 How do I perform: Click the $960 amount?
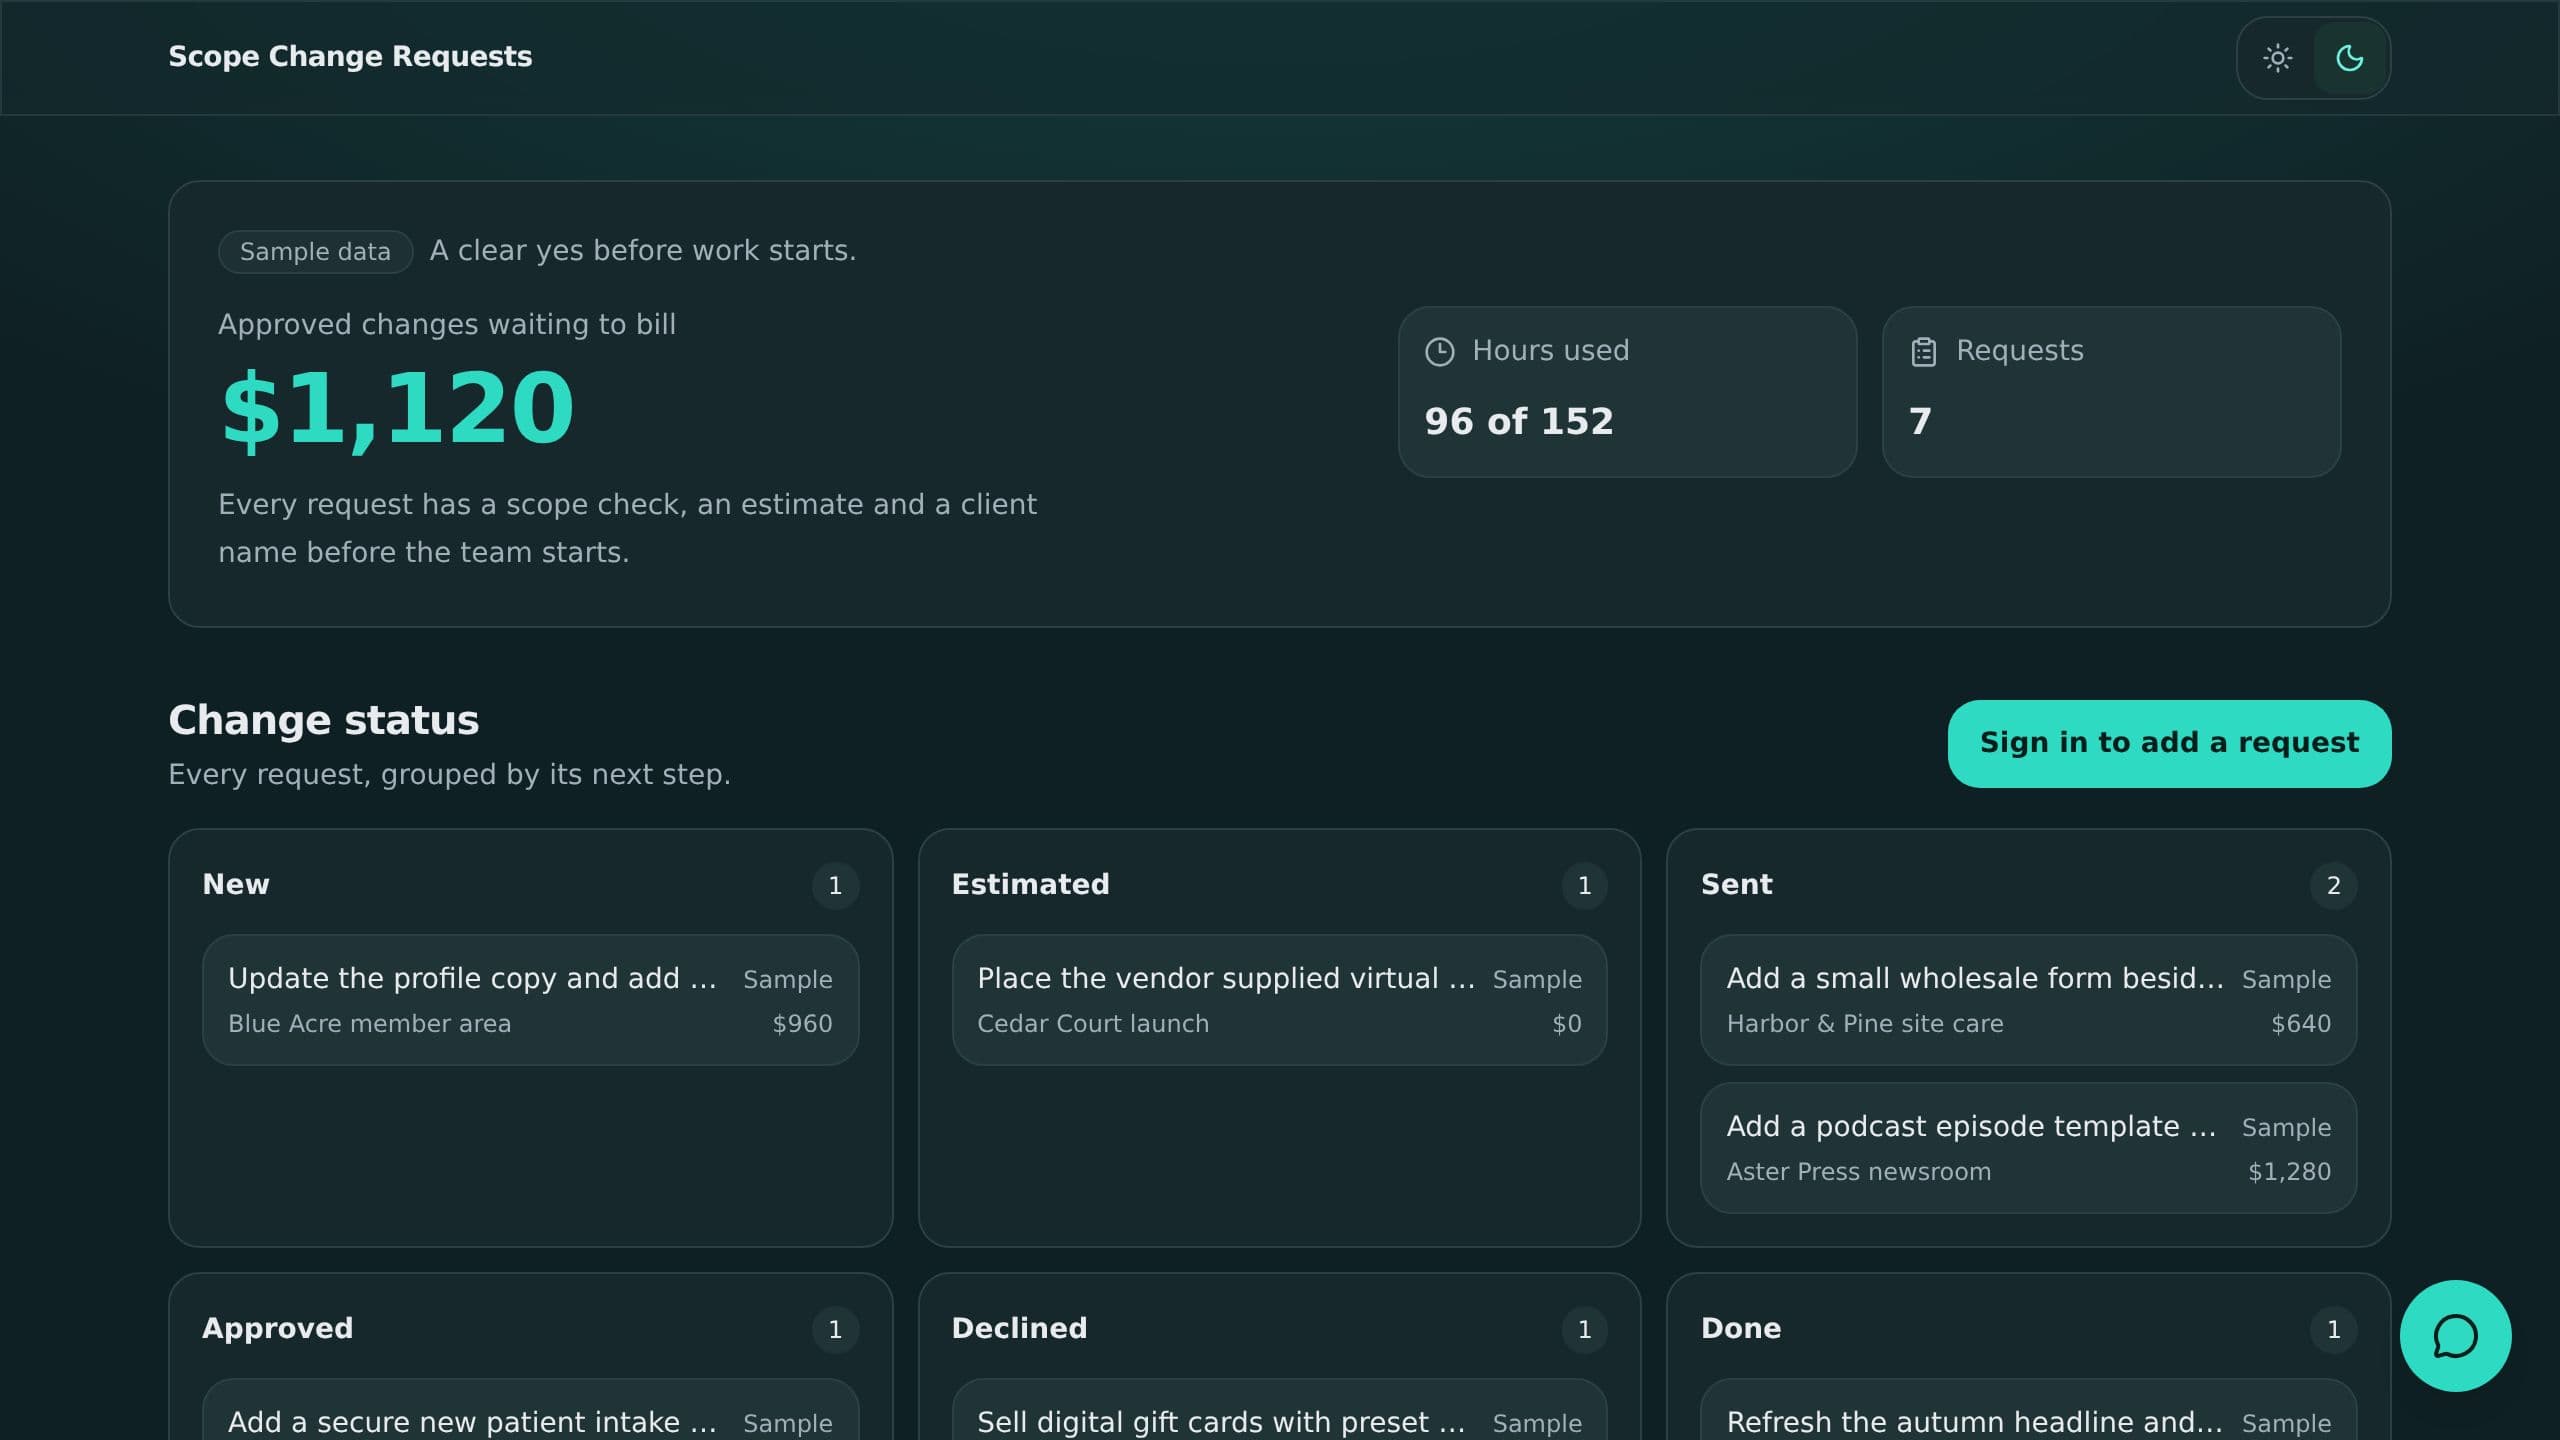pyautogui.click(x=802, y=1024)
